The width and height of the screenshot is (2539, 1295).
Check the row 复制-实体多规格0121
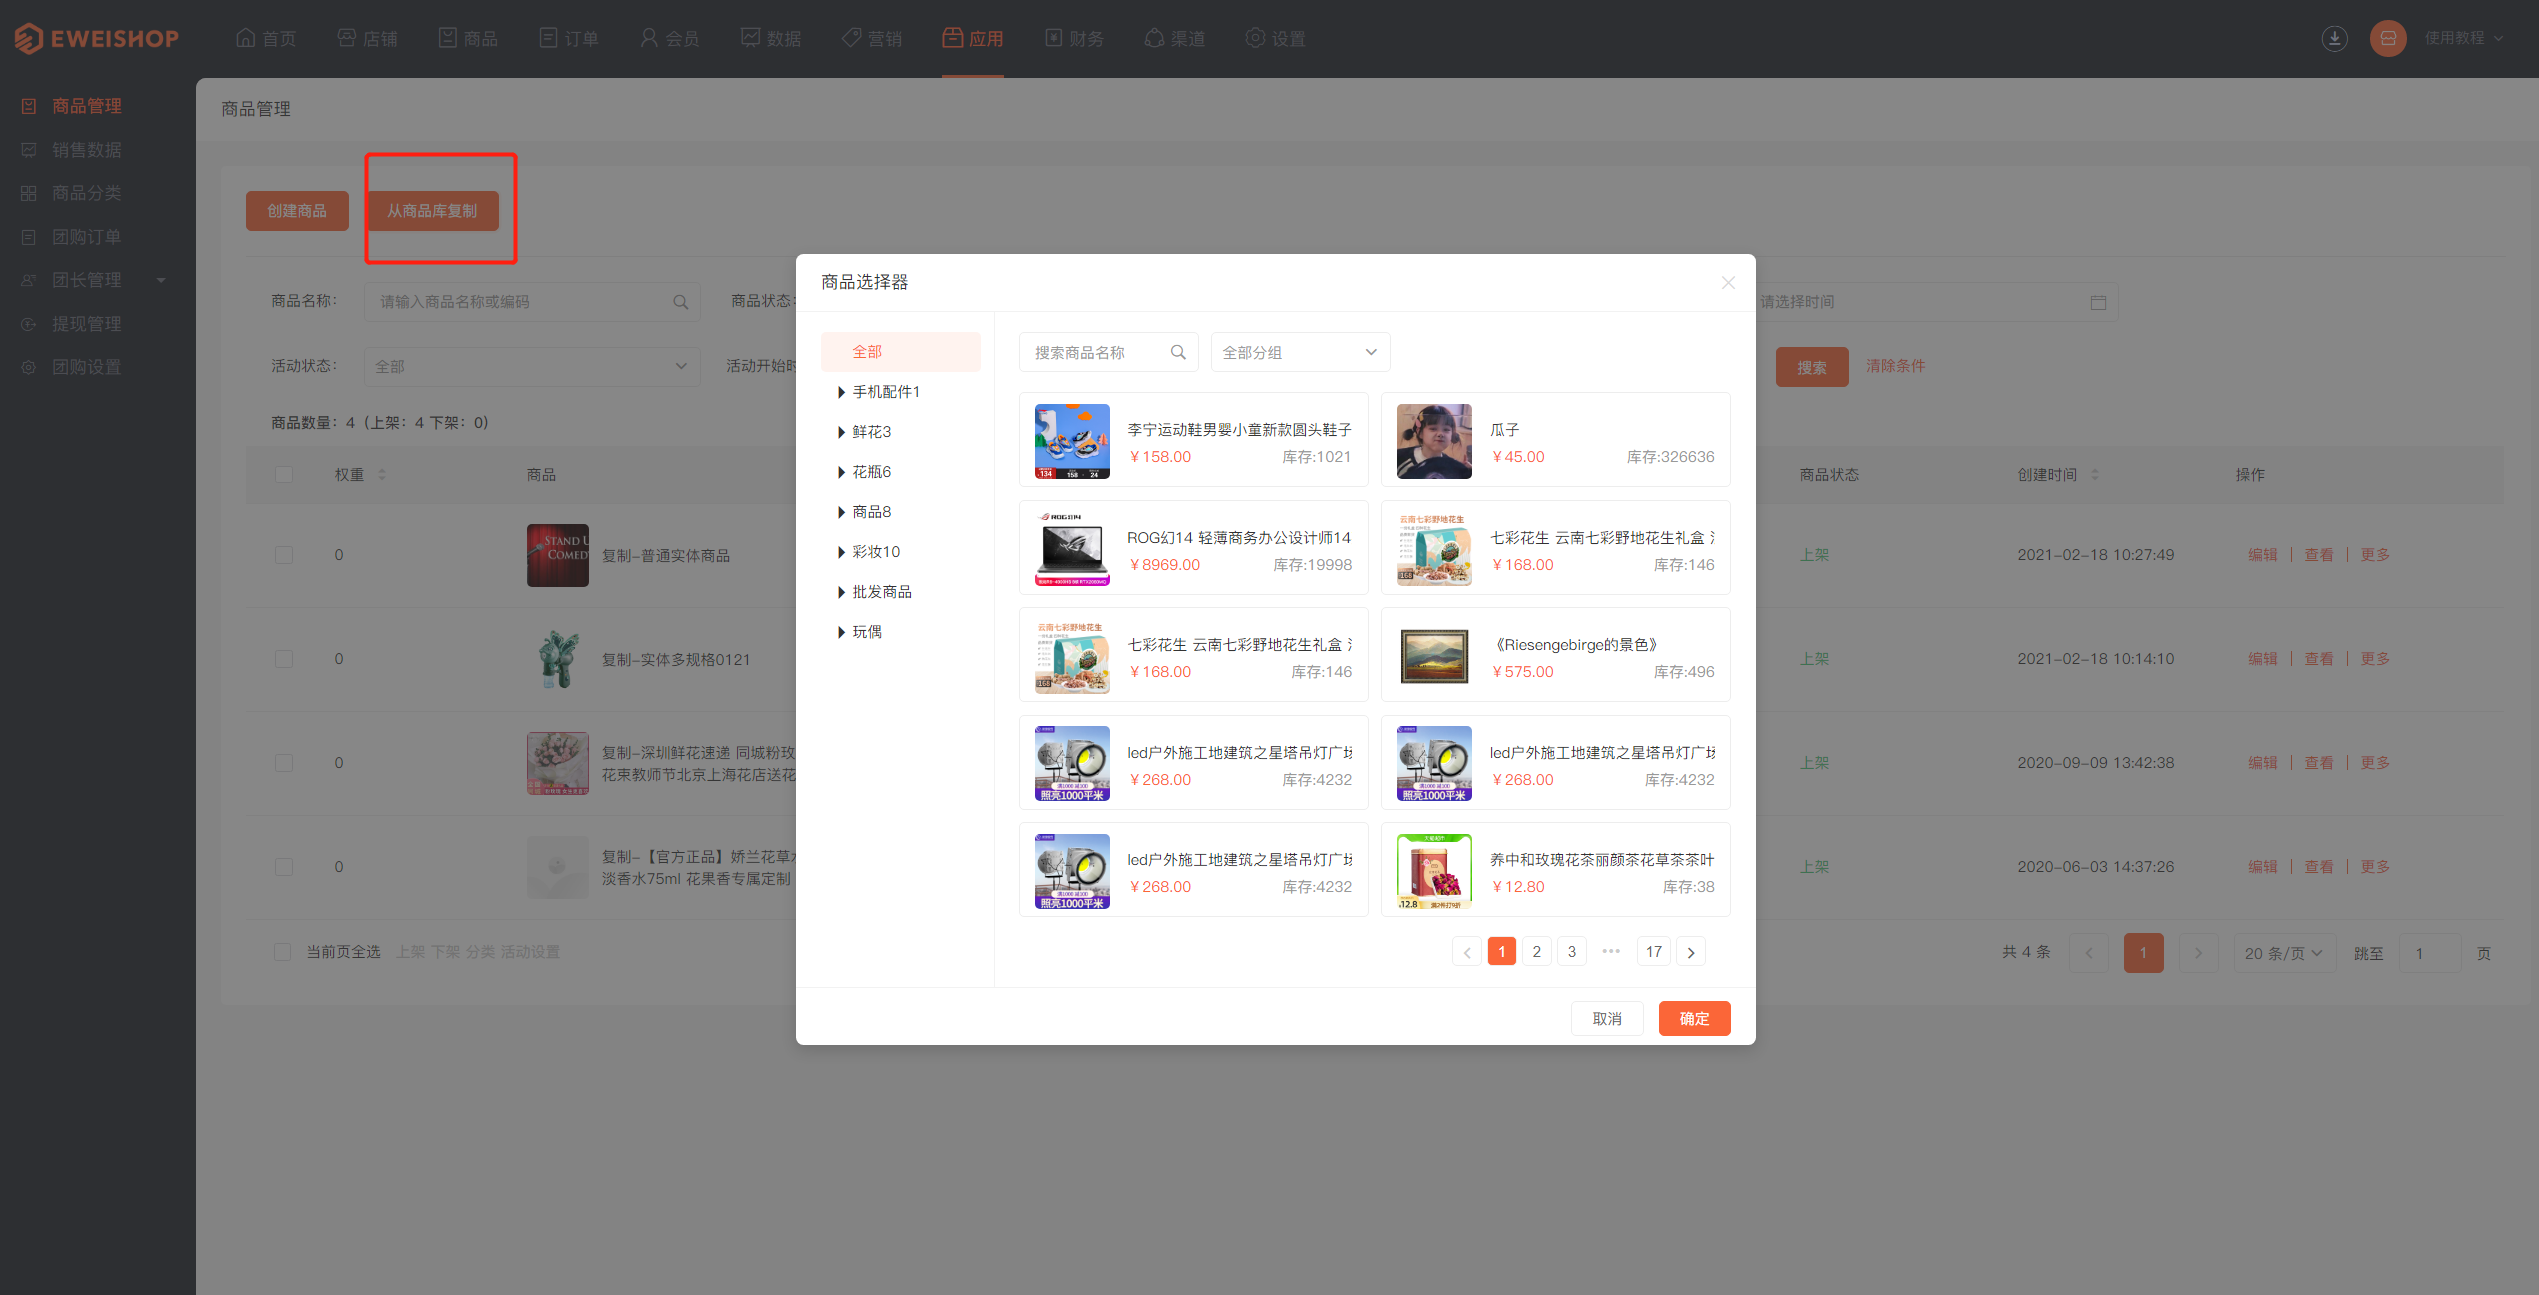point(284,659)
